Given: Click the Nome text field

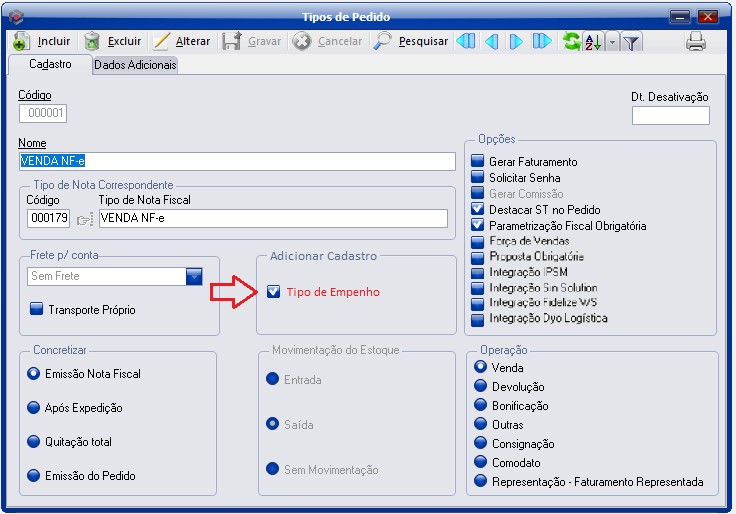Looking at the screenshot, I should click(x=237, y=161).
